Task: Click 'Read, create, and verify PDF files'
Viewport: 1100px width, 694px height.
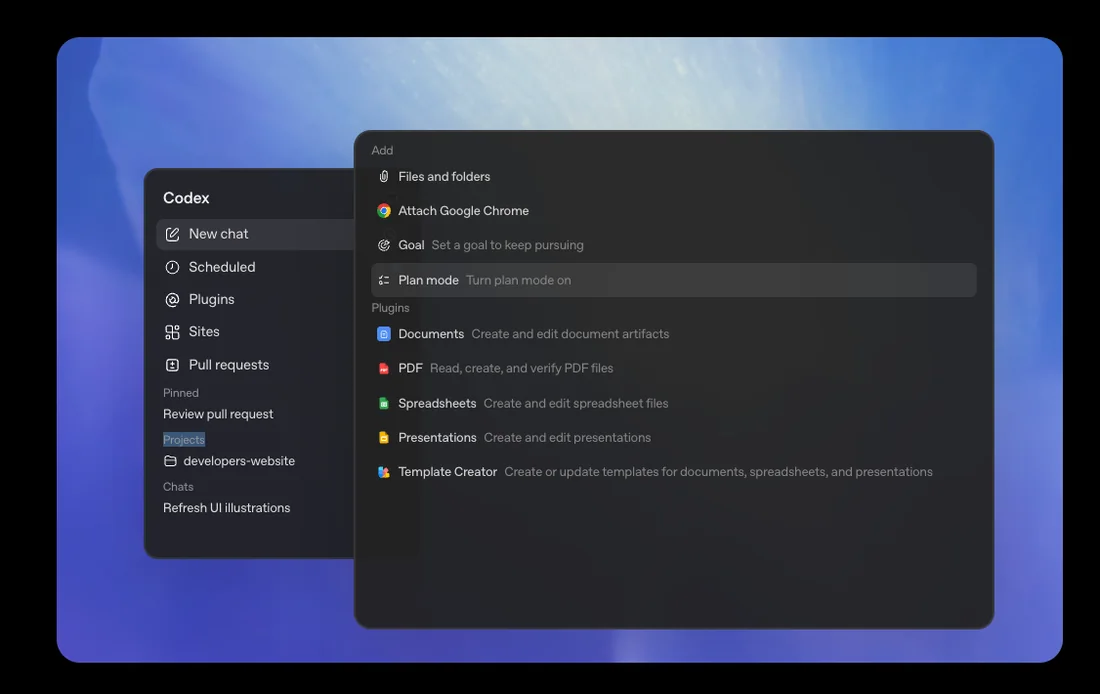Action: coord(521,368)
